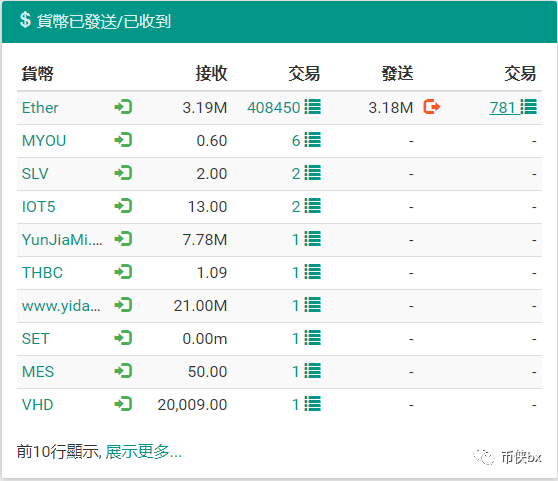The image size is (558, 481).
Task: Click the receive arrow icon in Ether row
Action: point(123,107)
